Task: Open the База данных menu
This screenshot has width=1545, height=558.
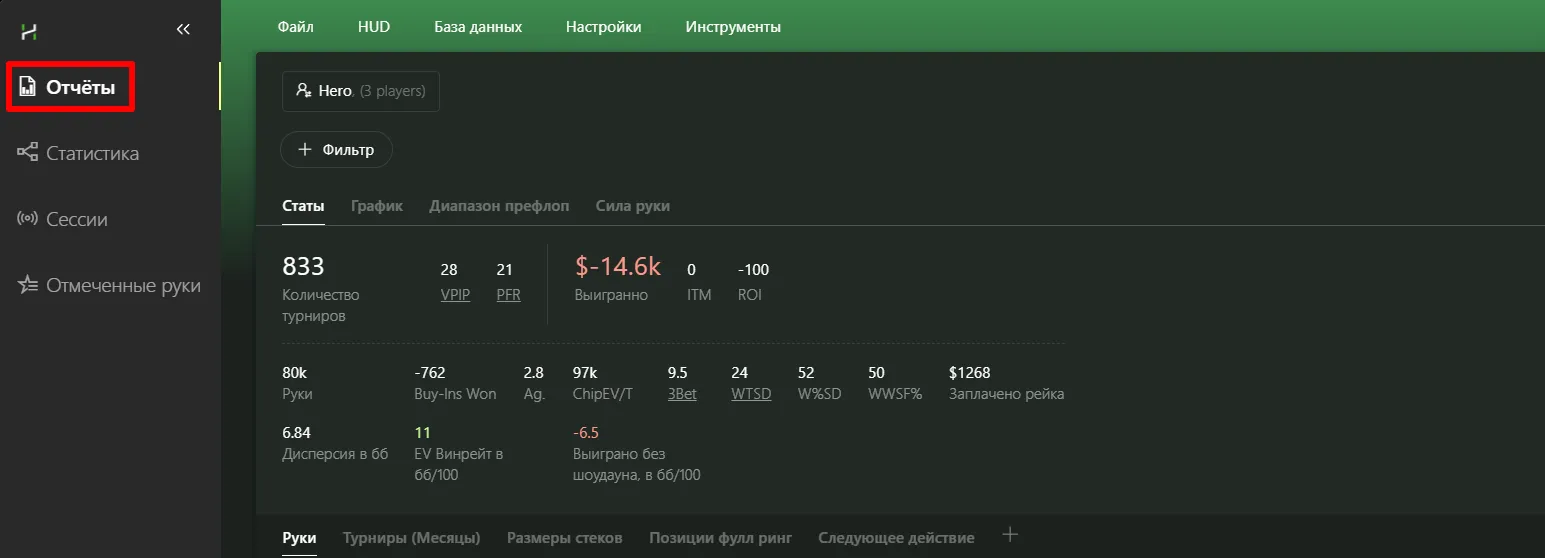Action: point(477,27)
